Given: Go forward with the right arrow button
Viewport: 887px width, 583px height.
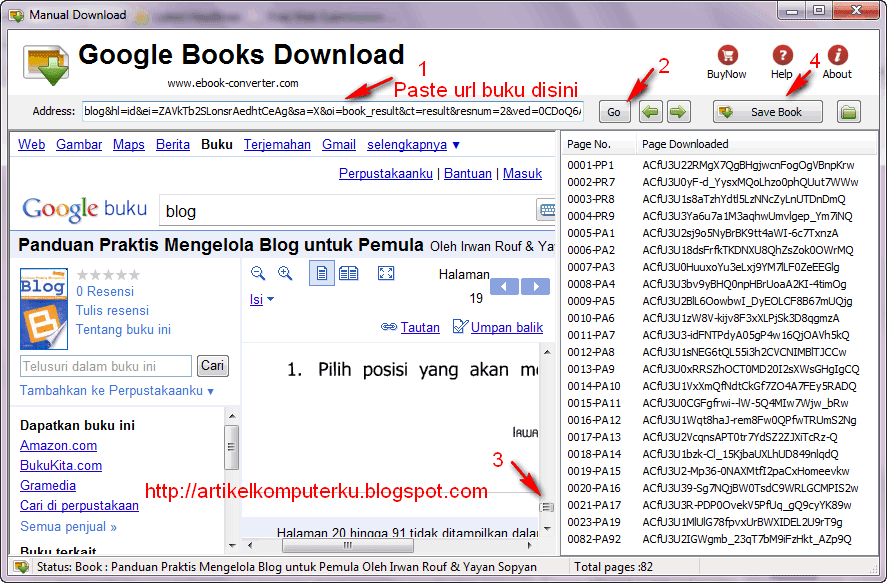Looking at the screenshot, I should click(x=678, y=111).
